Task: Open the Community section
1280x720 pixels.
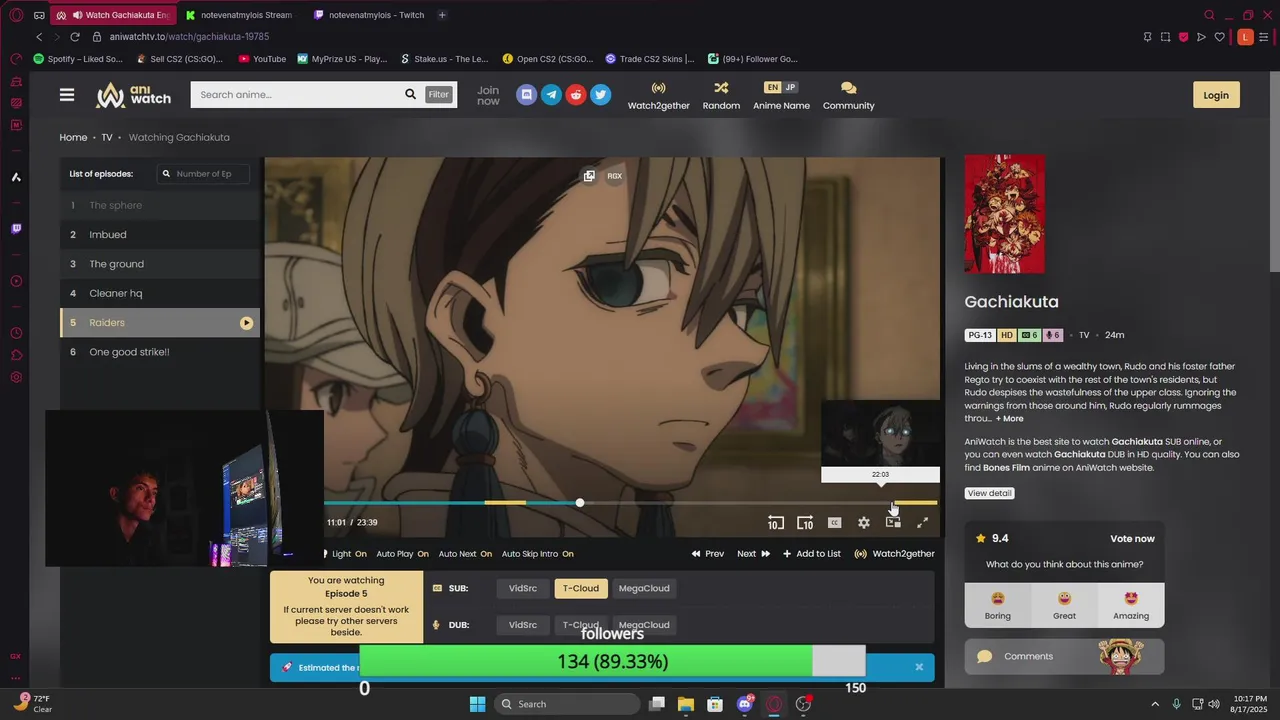Action: (848, 95)
